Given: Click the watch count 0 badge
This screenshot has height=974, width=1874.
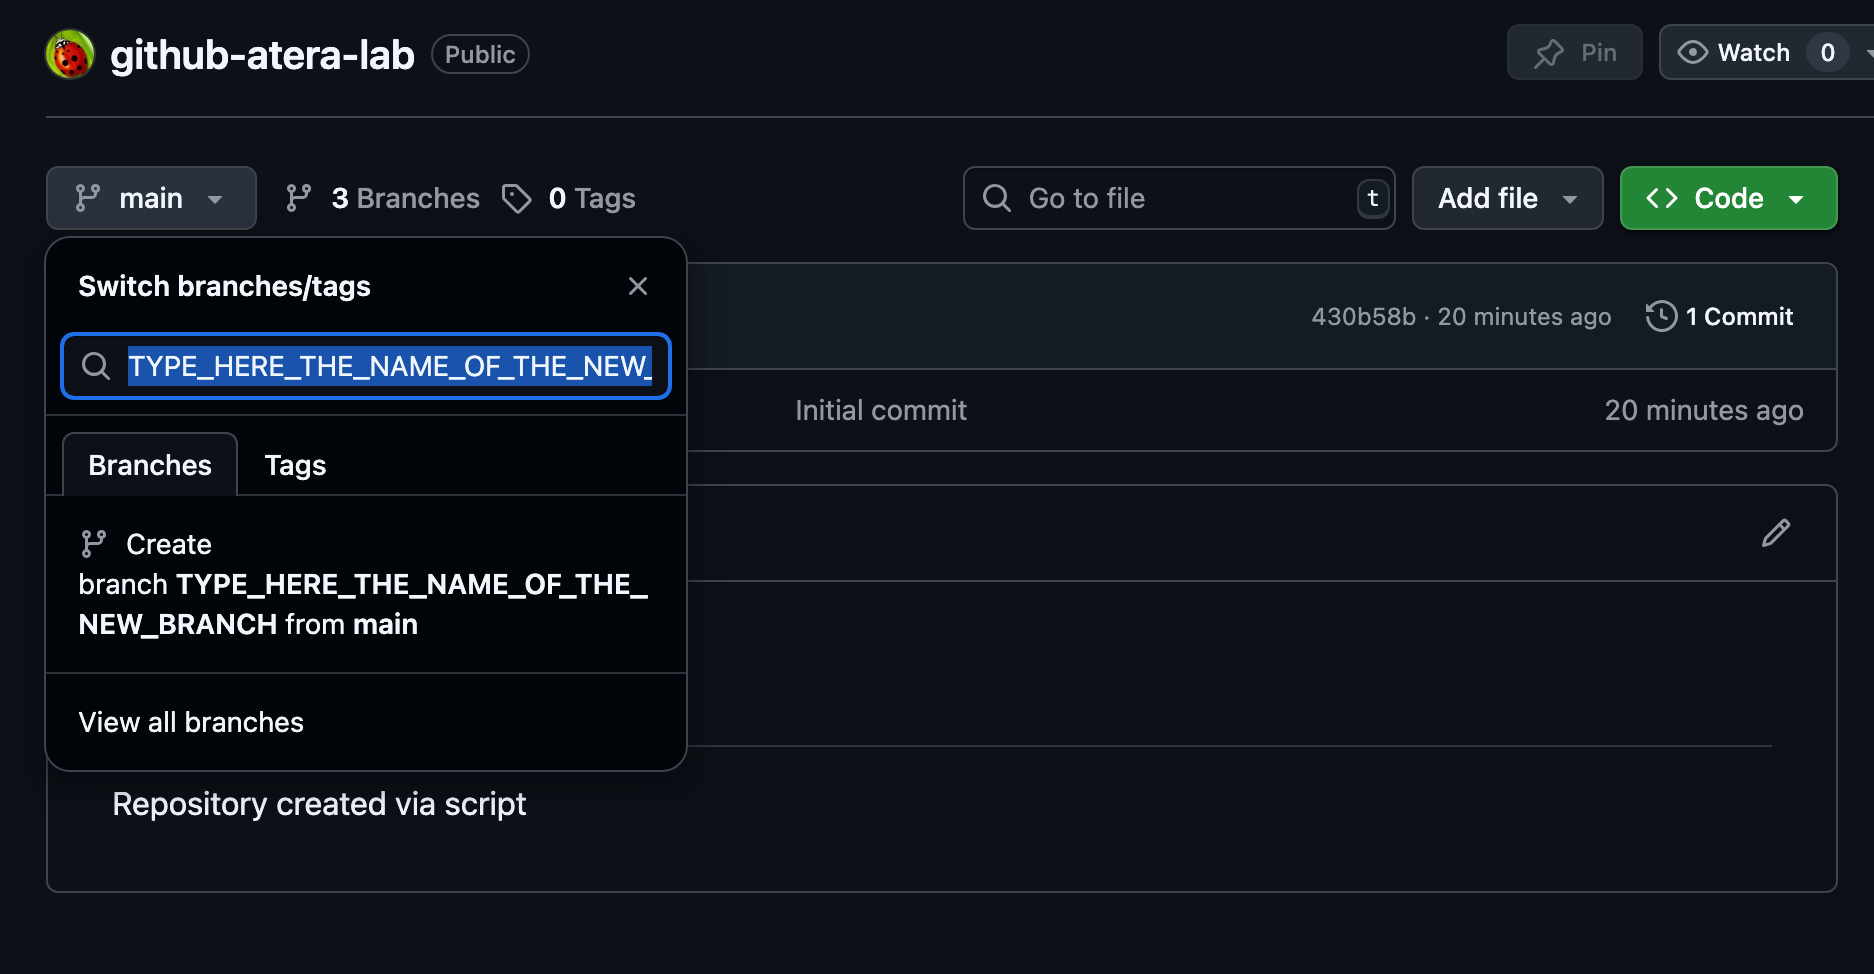Looking at the screenshot, I should (1827, 52).
